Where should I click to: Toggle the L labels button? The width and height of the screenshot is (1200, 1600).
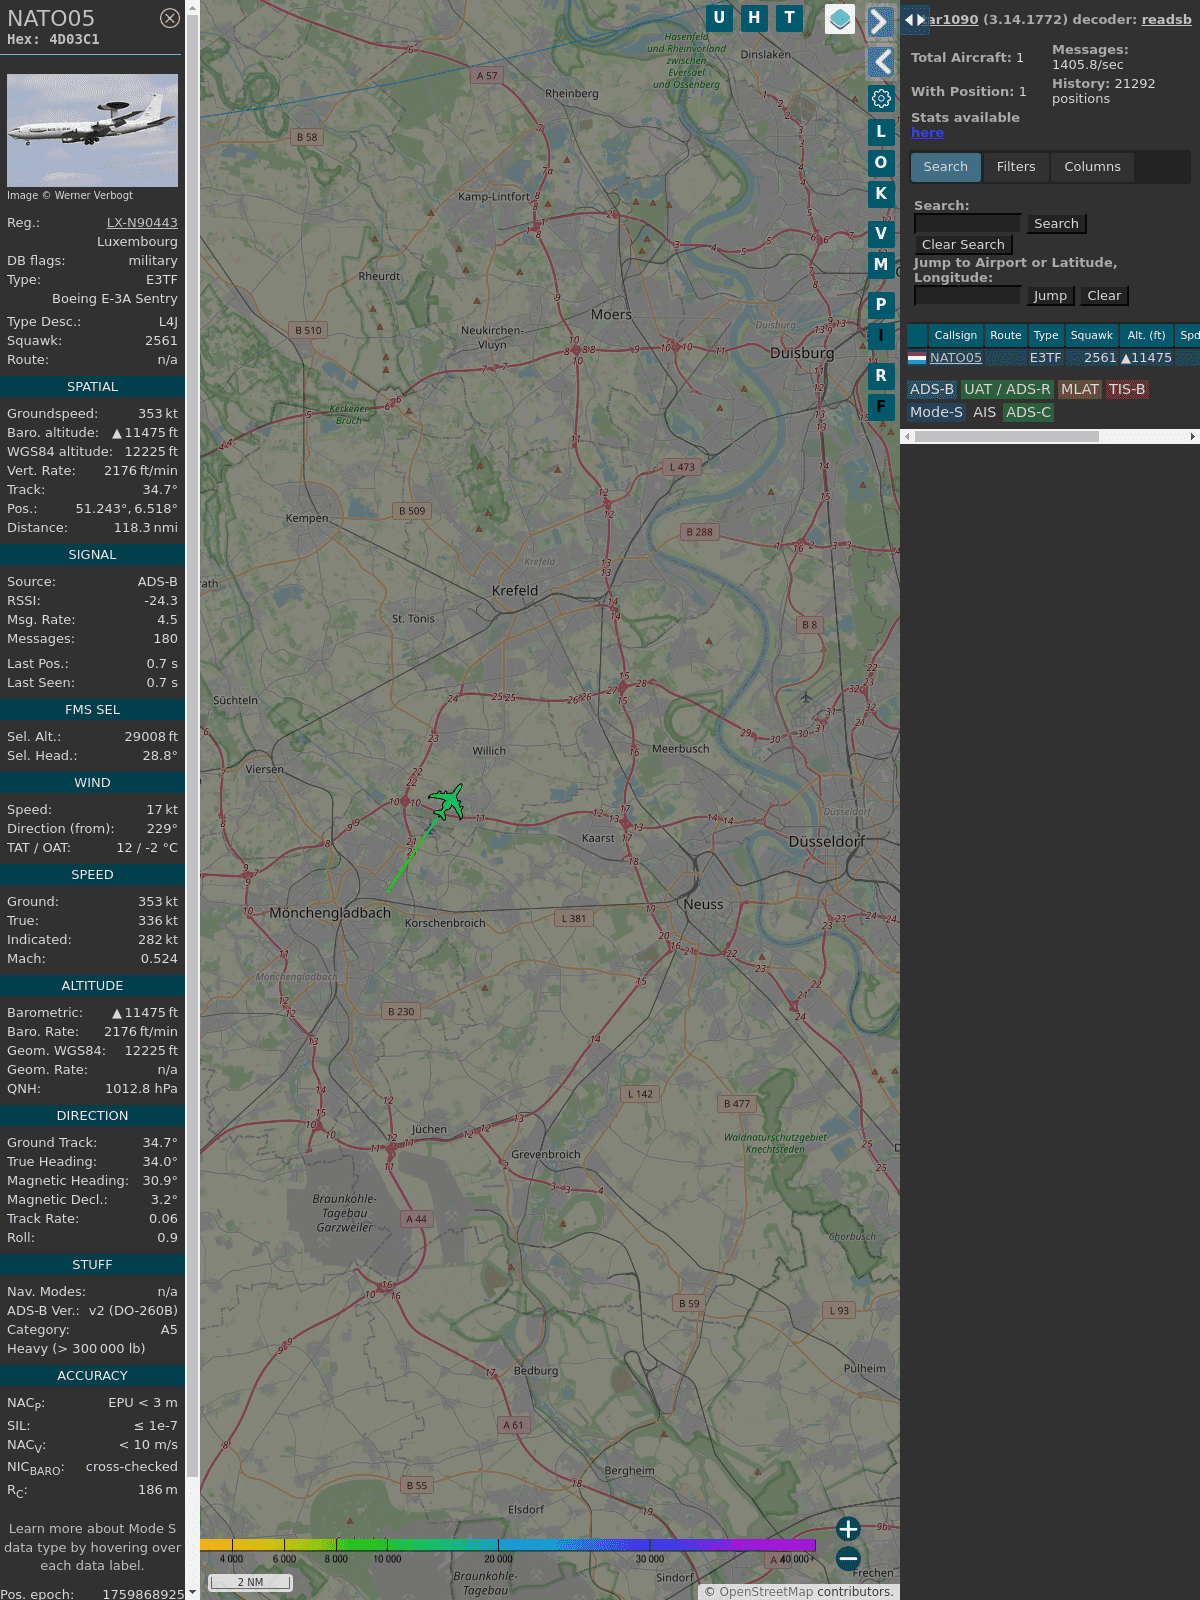[x=881, y=132]
